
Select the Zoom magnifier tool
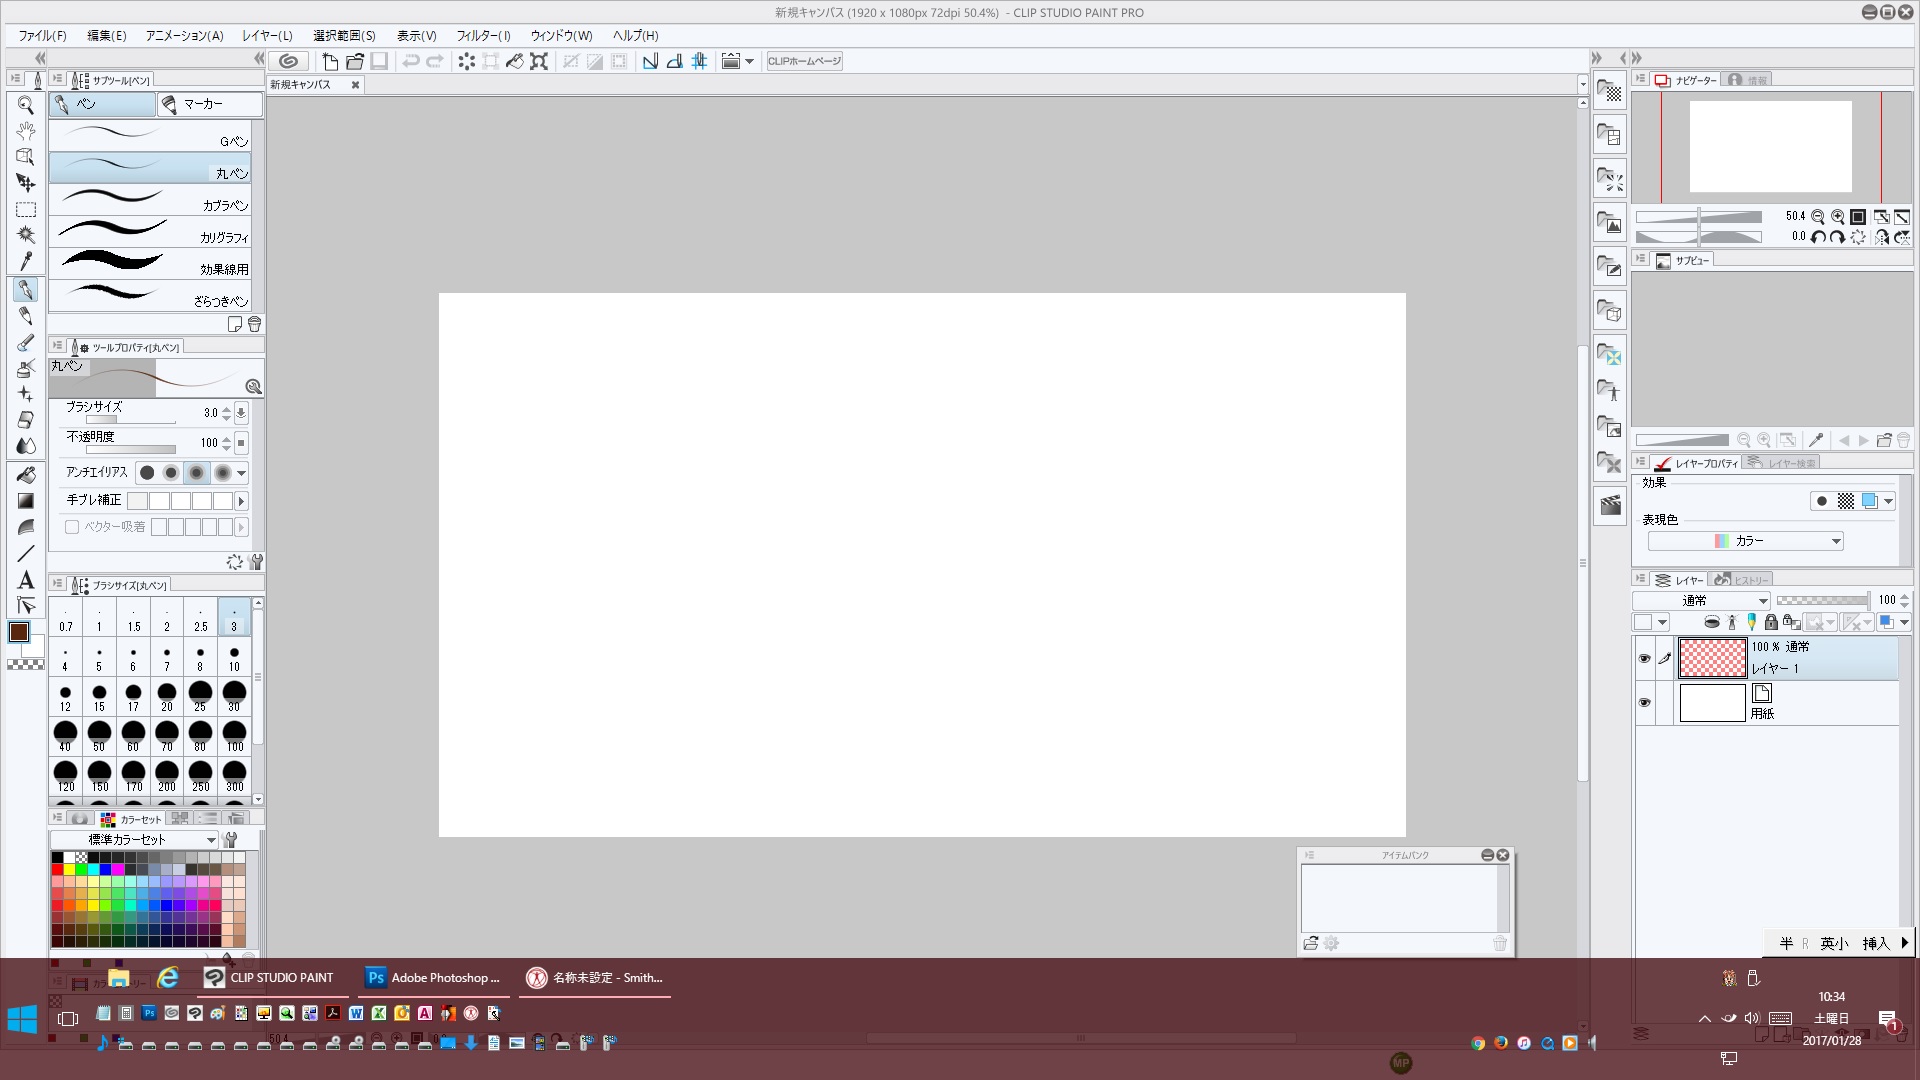point(26,104)
